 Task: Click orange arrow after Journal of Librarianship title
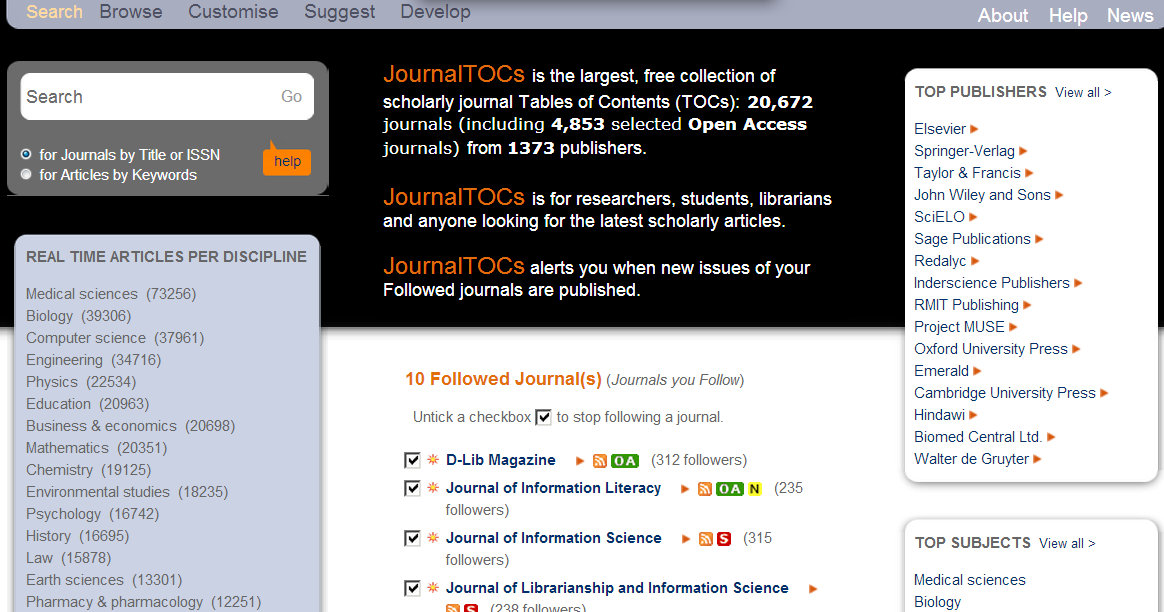813,589
